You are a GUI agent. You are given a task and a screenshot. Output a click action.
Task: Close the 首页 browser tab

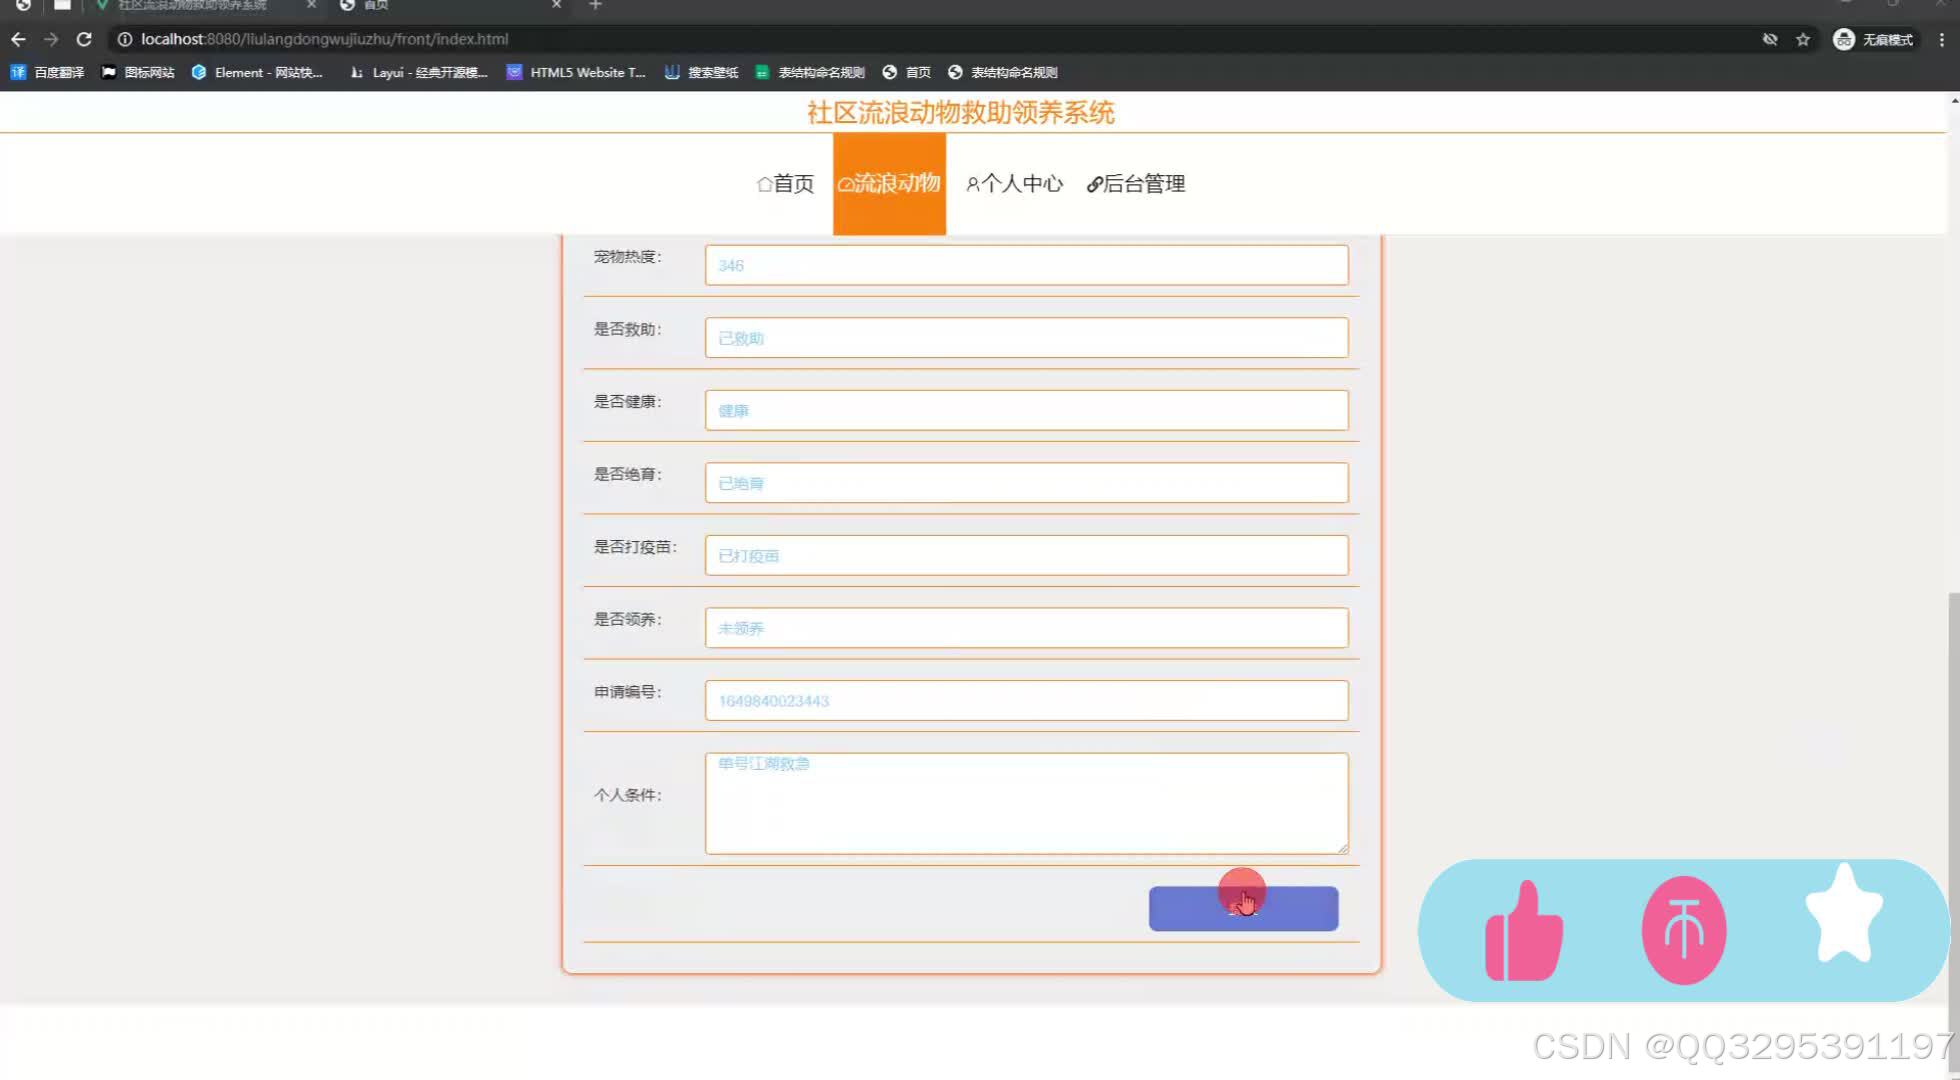pos(557,5)
